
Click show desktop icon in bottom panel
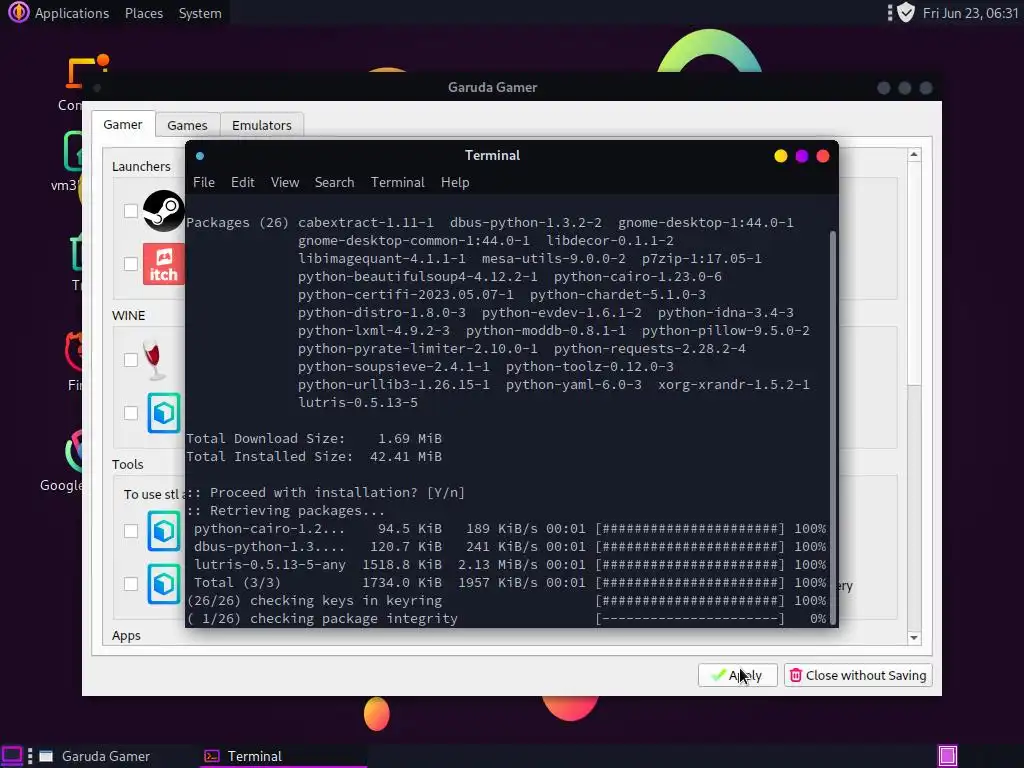click(12, 756)
